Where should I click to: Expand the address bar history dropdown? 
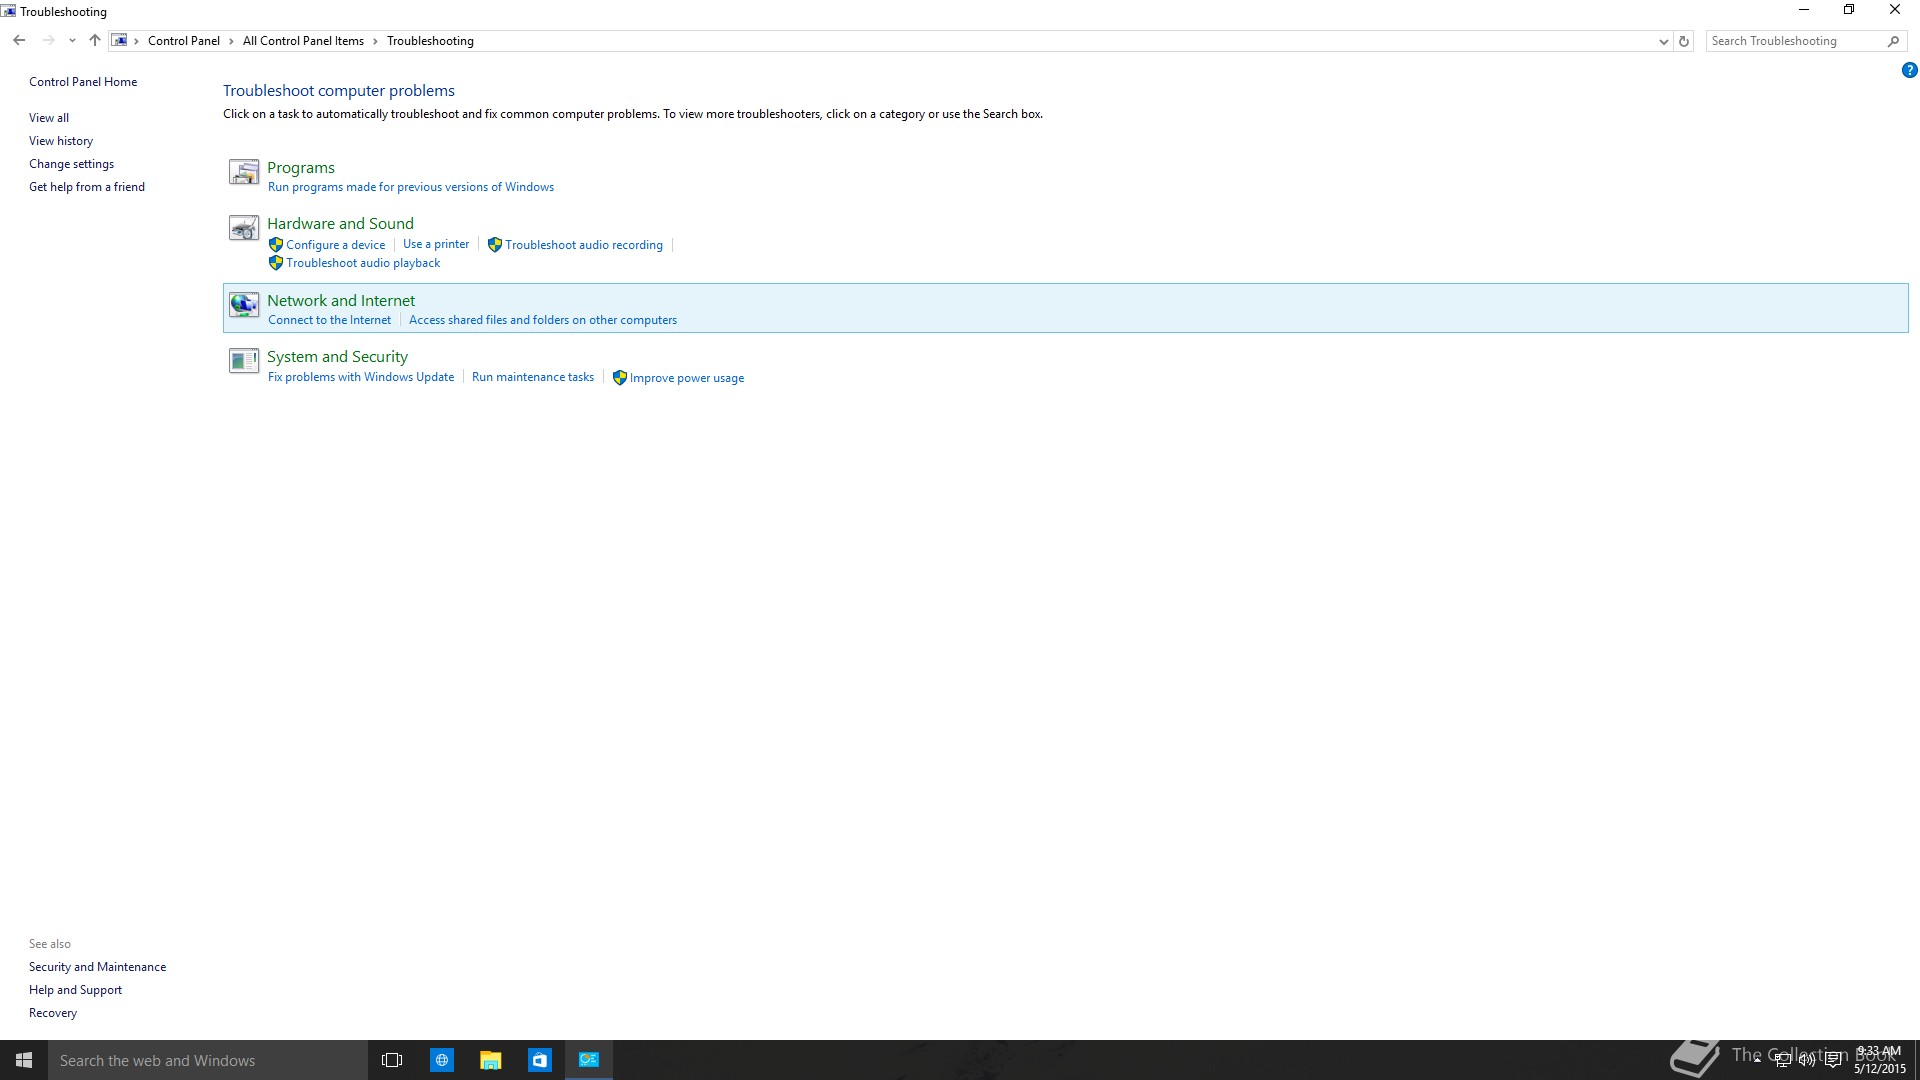tap(1663, 41)
